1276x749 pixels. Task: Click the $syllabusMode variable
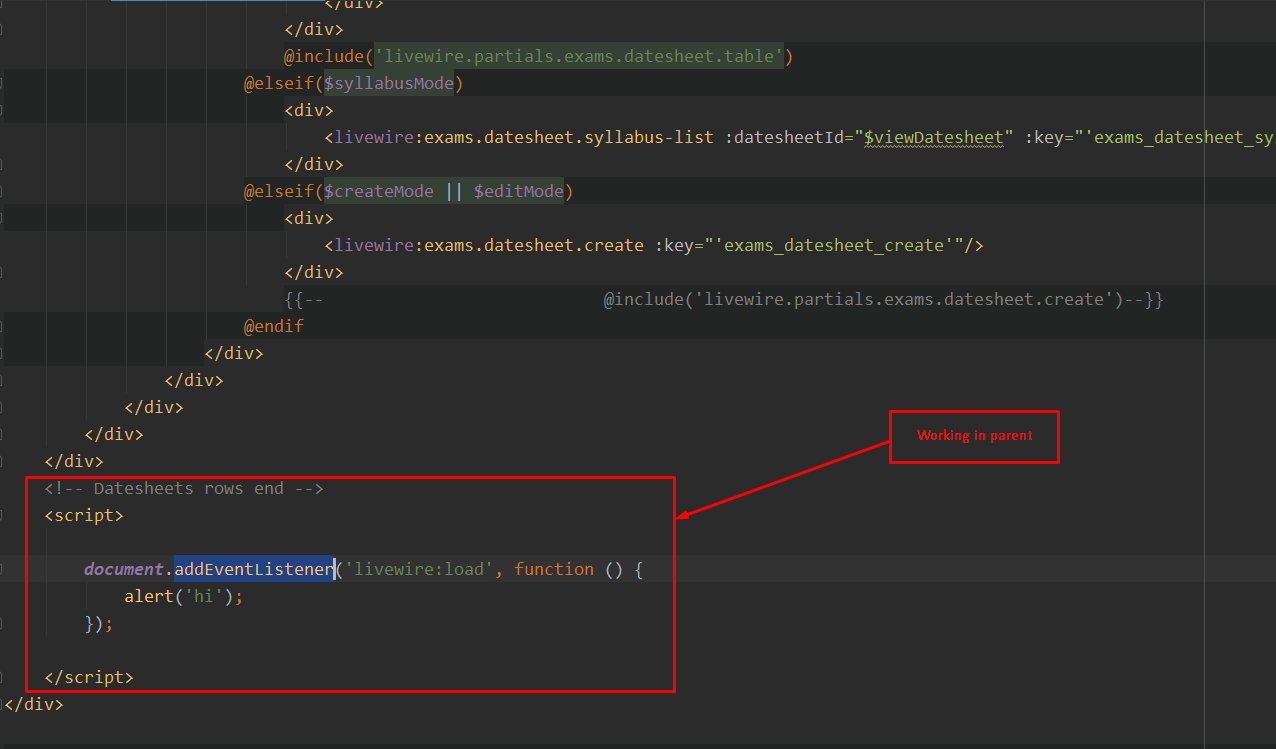pyautogui.click(x=388, y=83)
